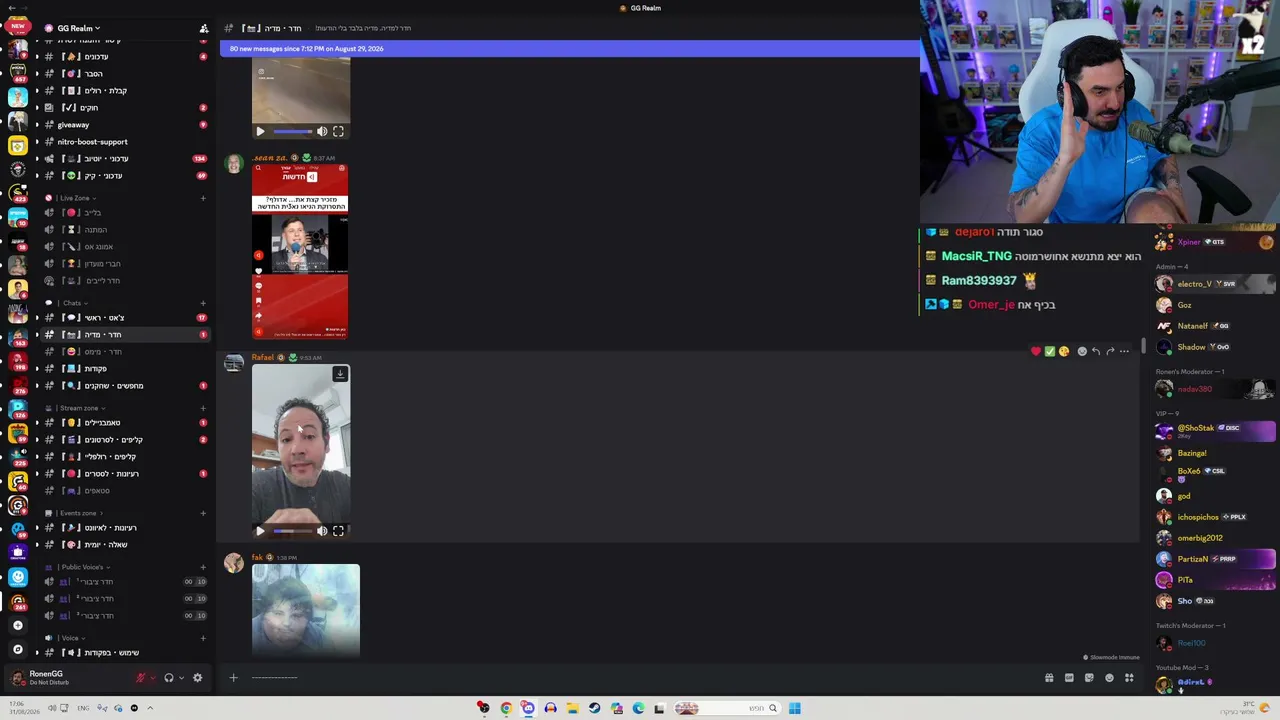Open fullscreen on the top video
The width and height of the screenshot is (1280, 720).
(x=338, y=131)
